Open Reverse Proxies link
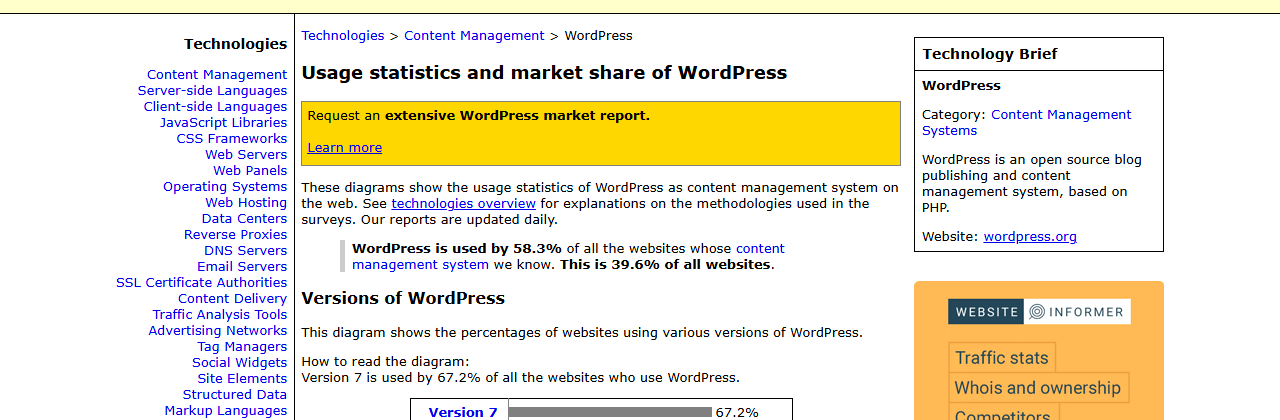Image resolution: width=1280 pixels, height=420 pixels. (x=235, y=234)
